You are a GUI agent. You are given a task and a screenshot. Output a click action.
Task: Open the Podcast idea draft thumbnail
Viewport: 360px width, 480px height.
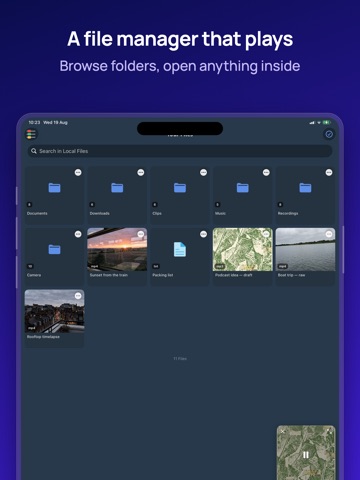click(x=243, y=249)
